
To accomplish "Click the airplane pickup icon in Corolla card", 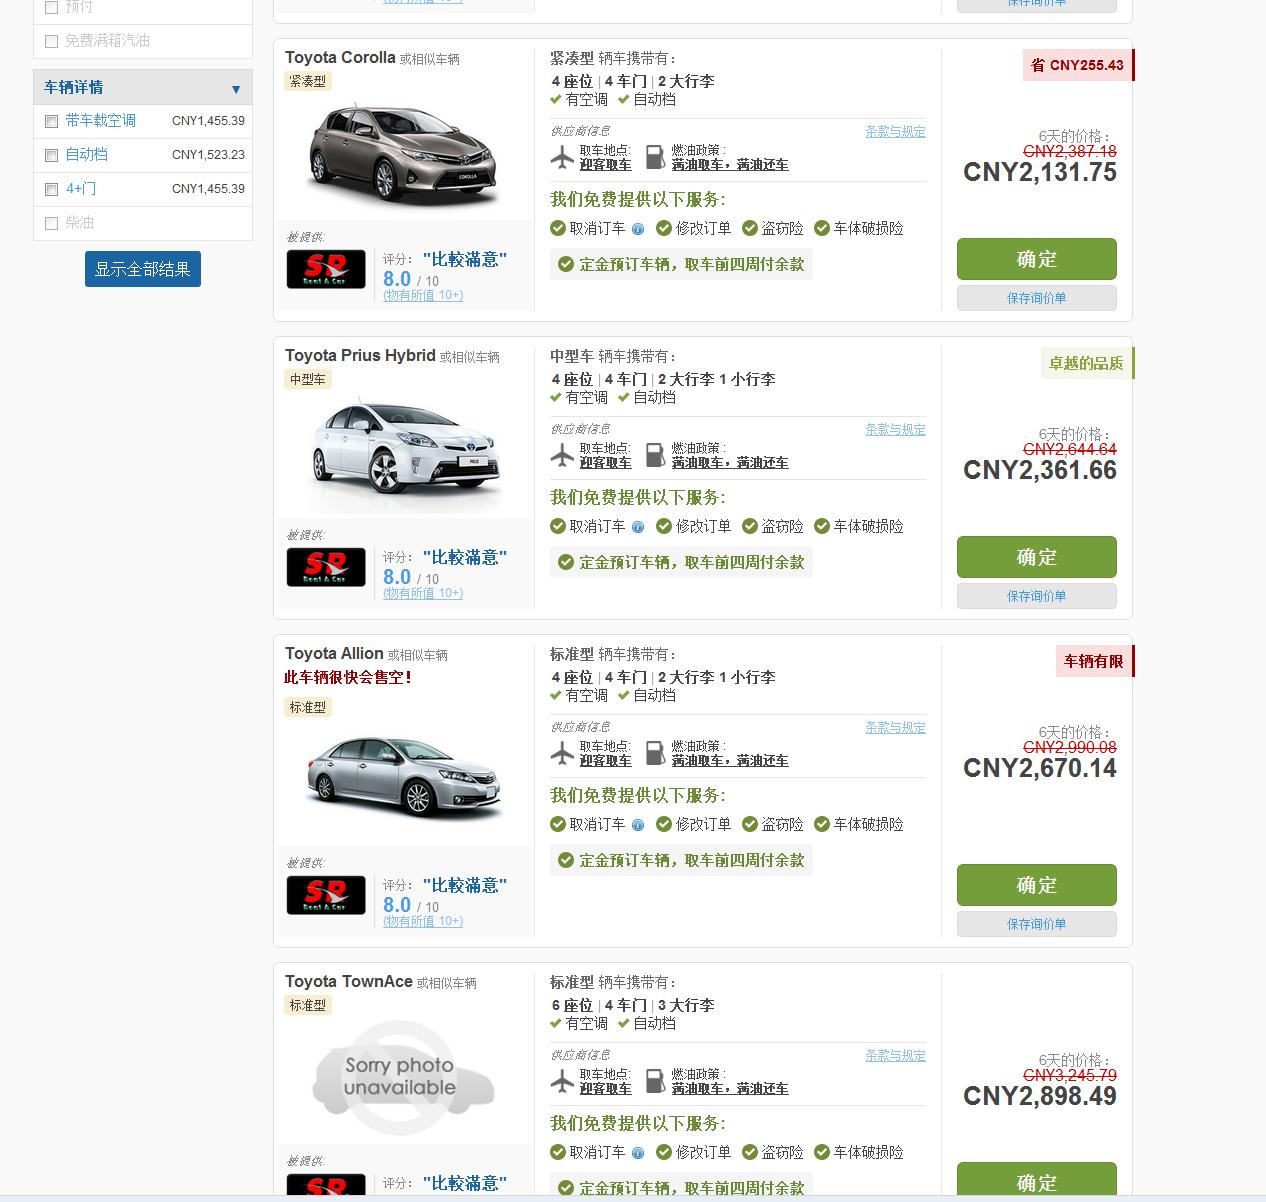I will (x=563, y=157).
